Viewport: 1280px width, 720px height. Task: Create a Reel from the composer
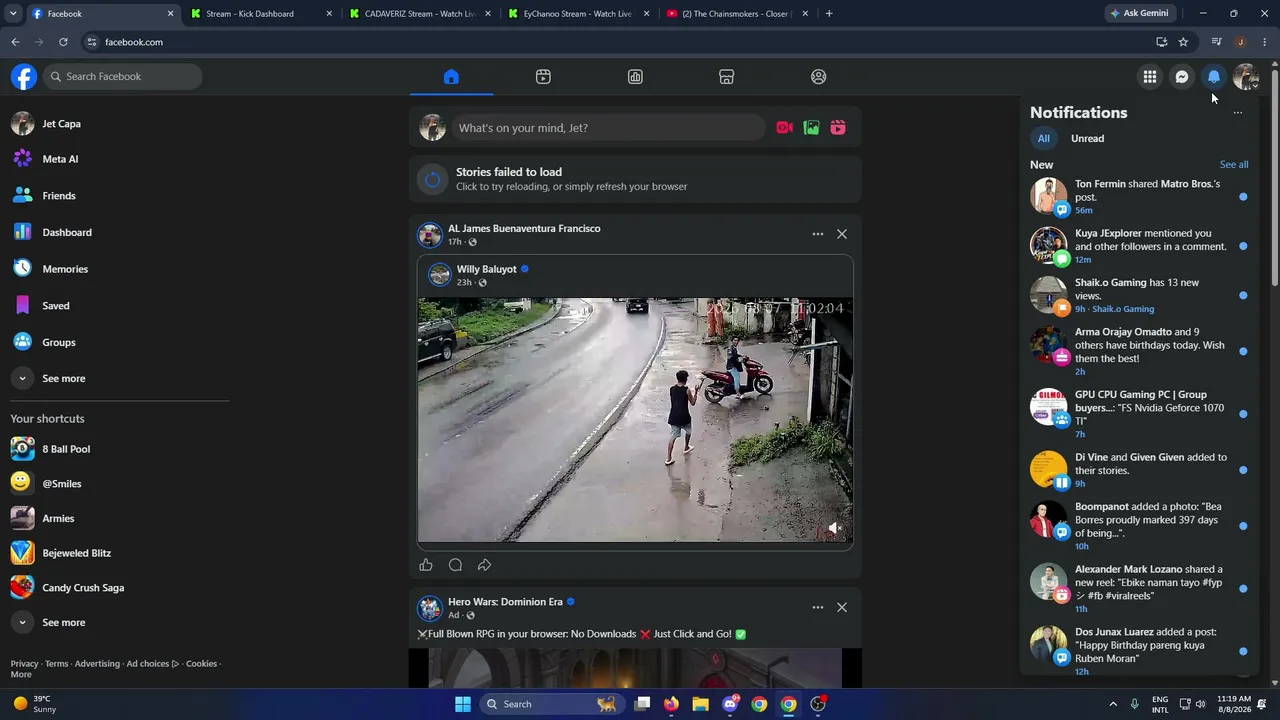click(x=838, y=128)
